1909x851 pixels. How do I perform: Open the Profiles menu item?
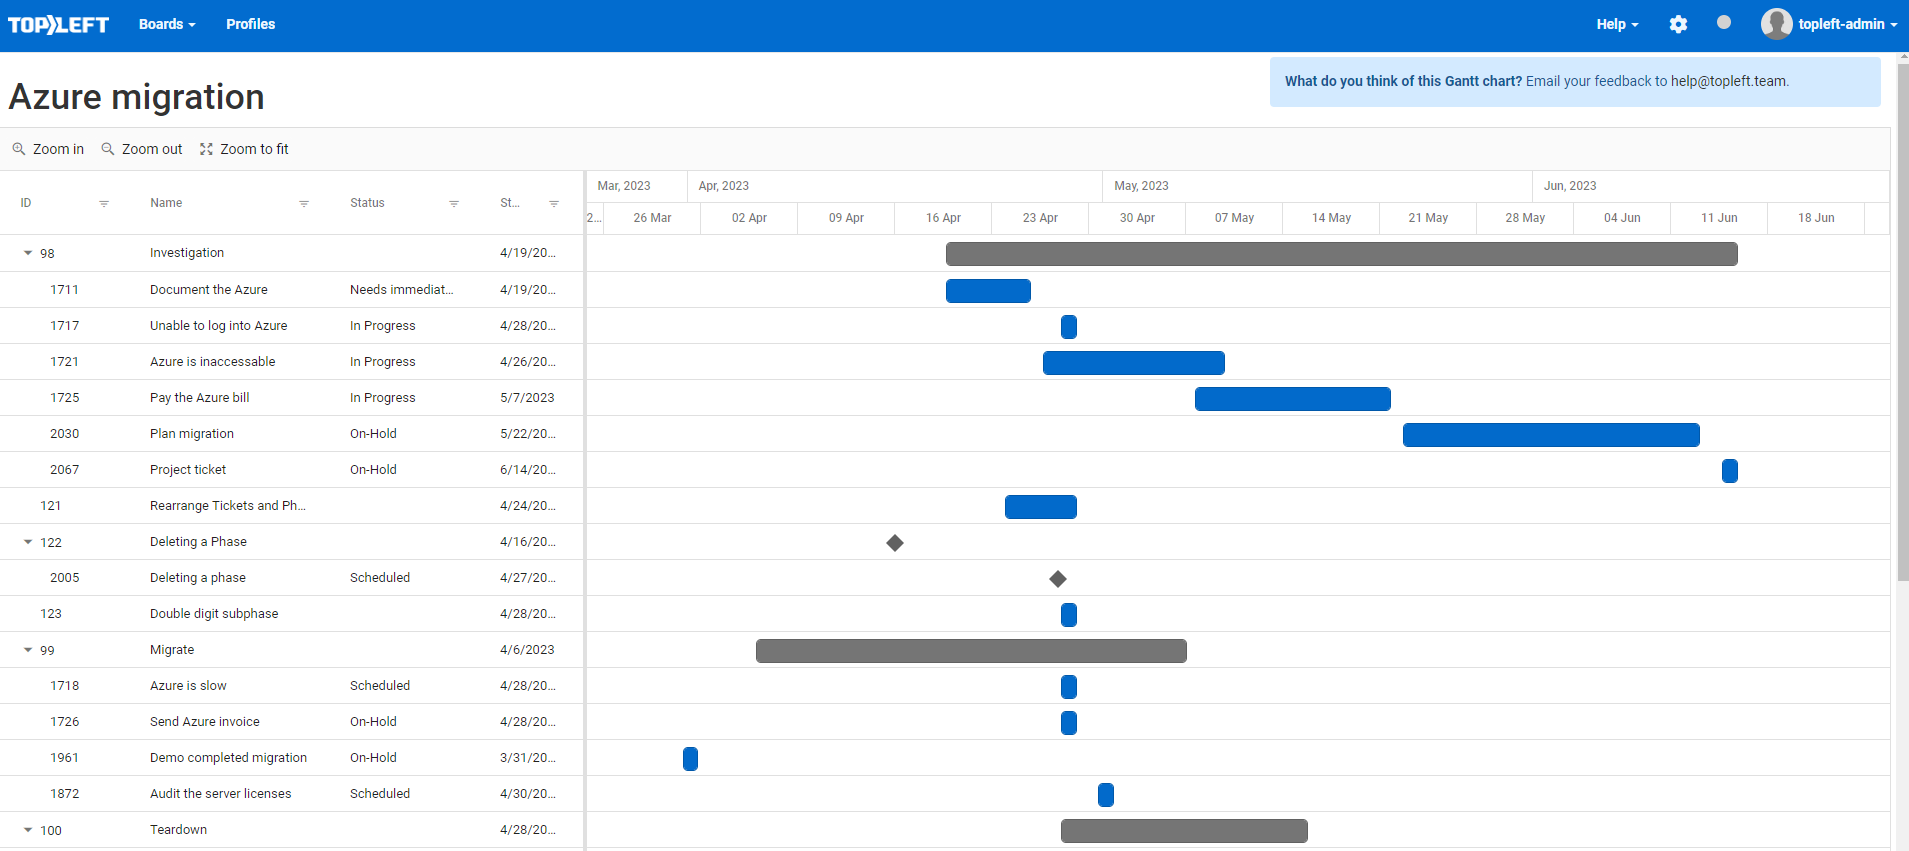pos(250,24)
